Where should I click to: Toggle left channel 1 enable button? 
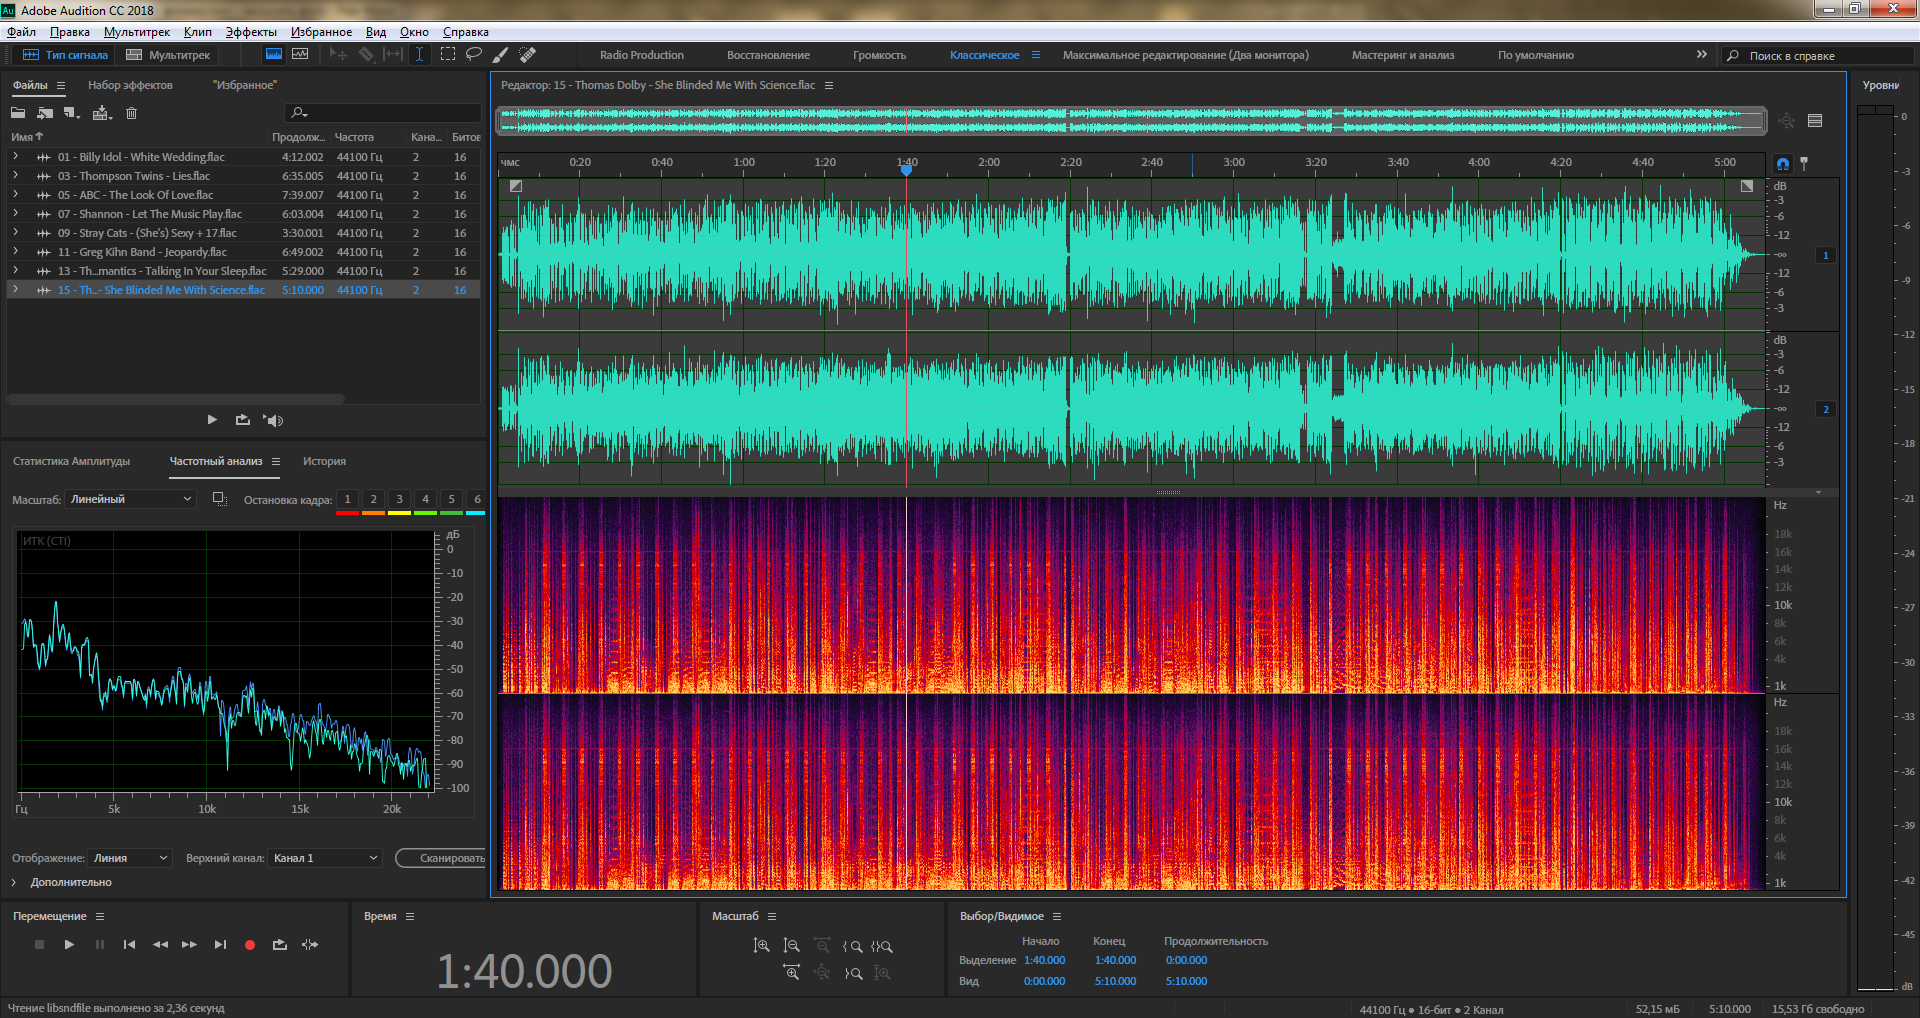pos(1825,255)
